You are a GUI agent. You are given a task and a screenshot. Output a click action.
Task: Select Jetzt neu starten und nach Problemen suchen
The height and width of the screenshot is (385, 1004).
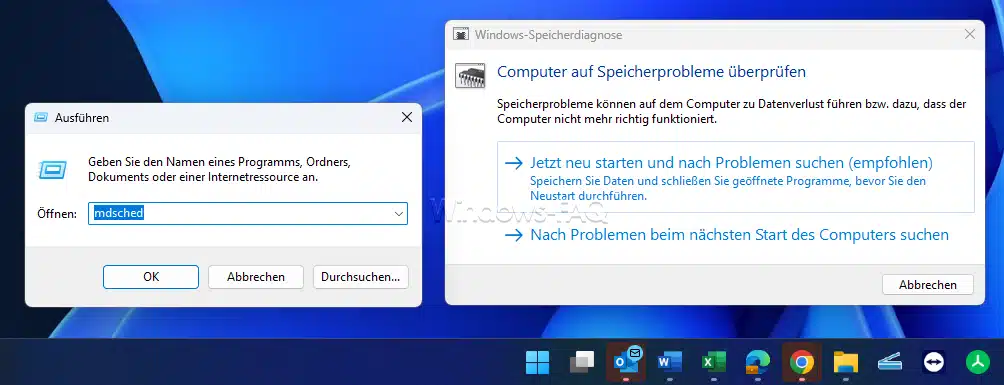coord(736,177)
